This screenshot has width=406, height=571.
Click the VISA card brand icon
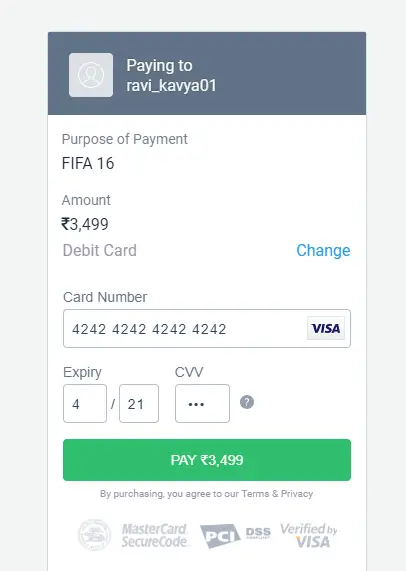[x=326, y=328]
